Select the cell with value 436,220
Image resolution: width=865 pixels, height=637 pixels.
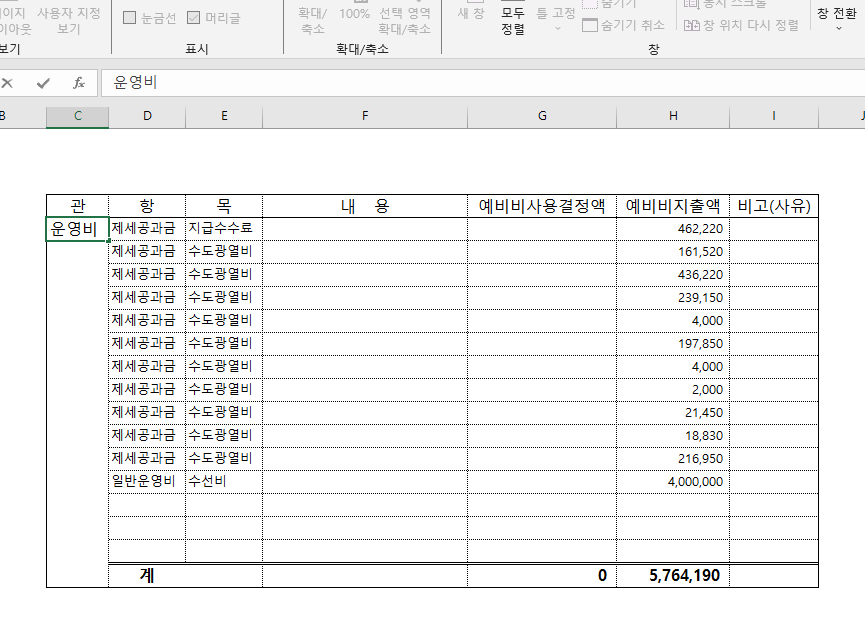[x=673, y=275]
